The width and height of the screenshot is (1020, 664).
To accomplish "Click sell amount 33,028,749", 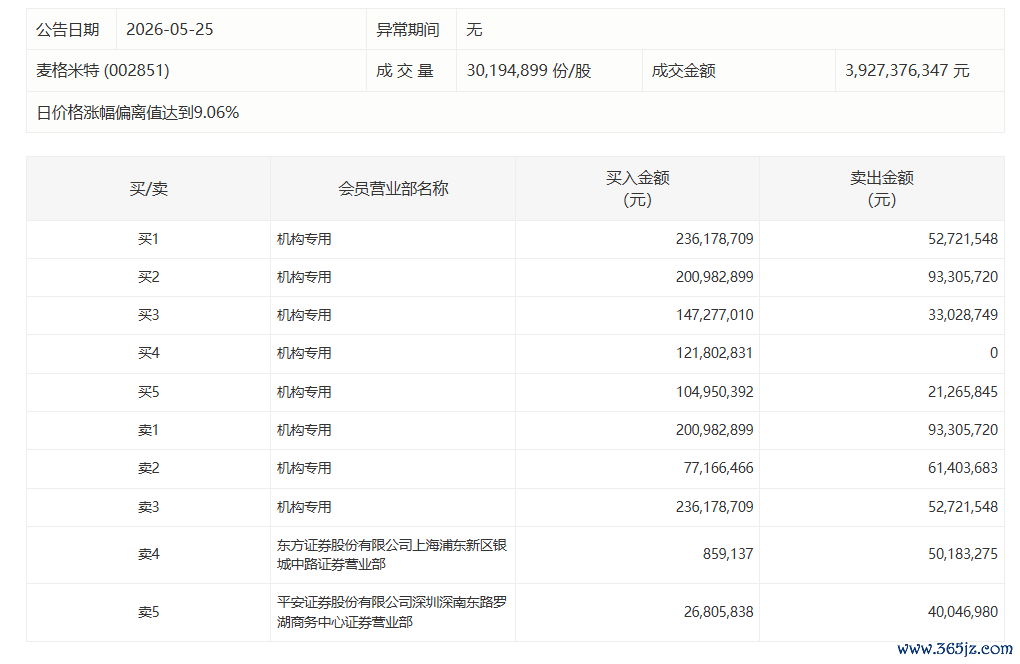I will 963,315.
